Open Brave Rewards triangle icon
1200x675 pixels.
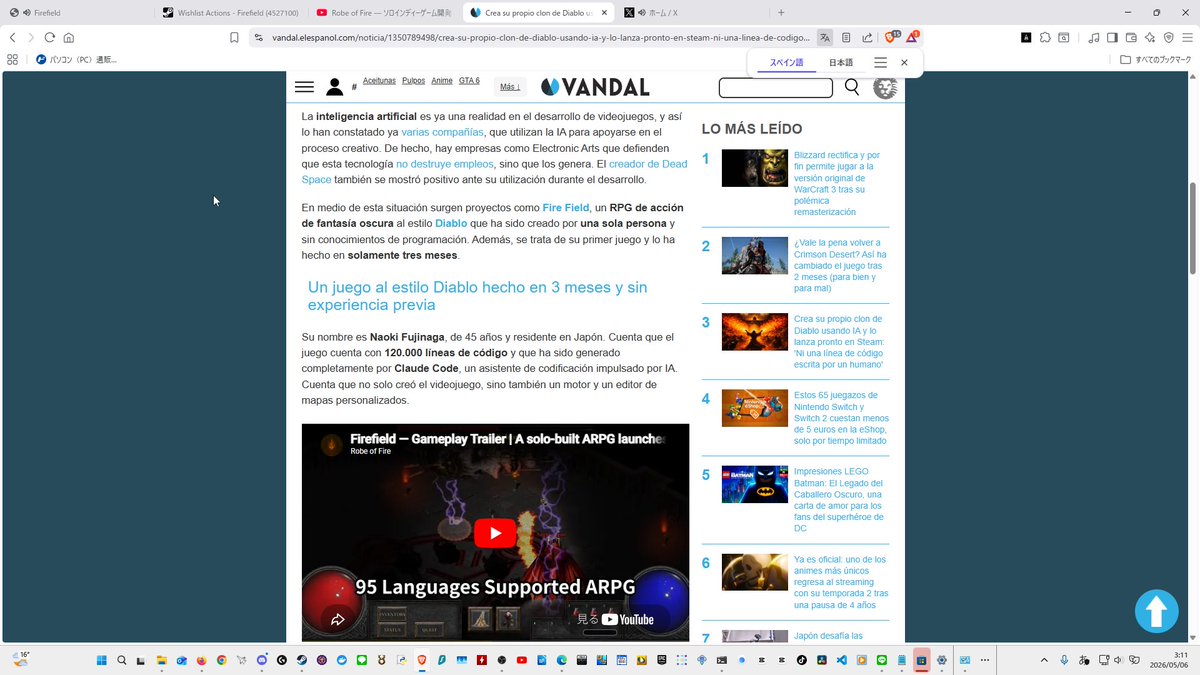tap(912, 37)
